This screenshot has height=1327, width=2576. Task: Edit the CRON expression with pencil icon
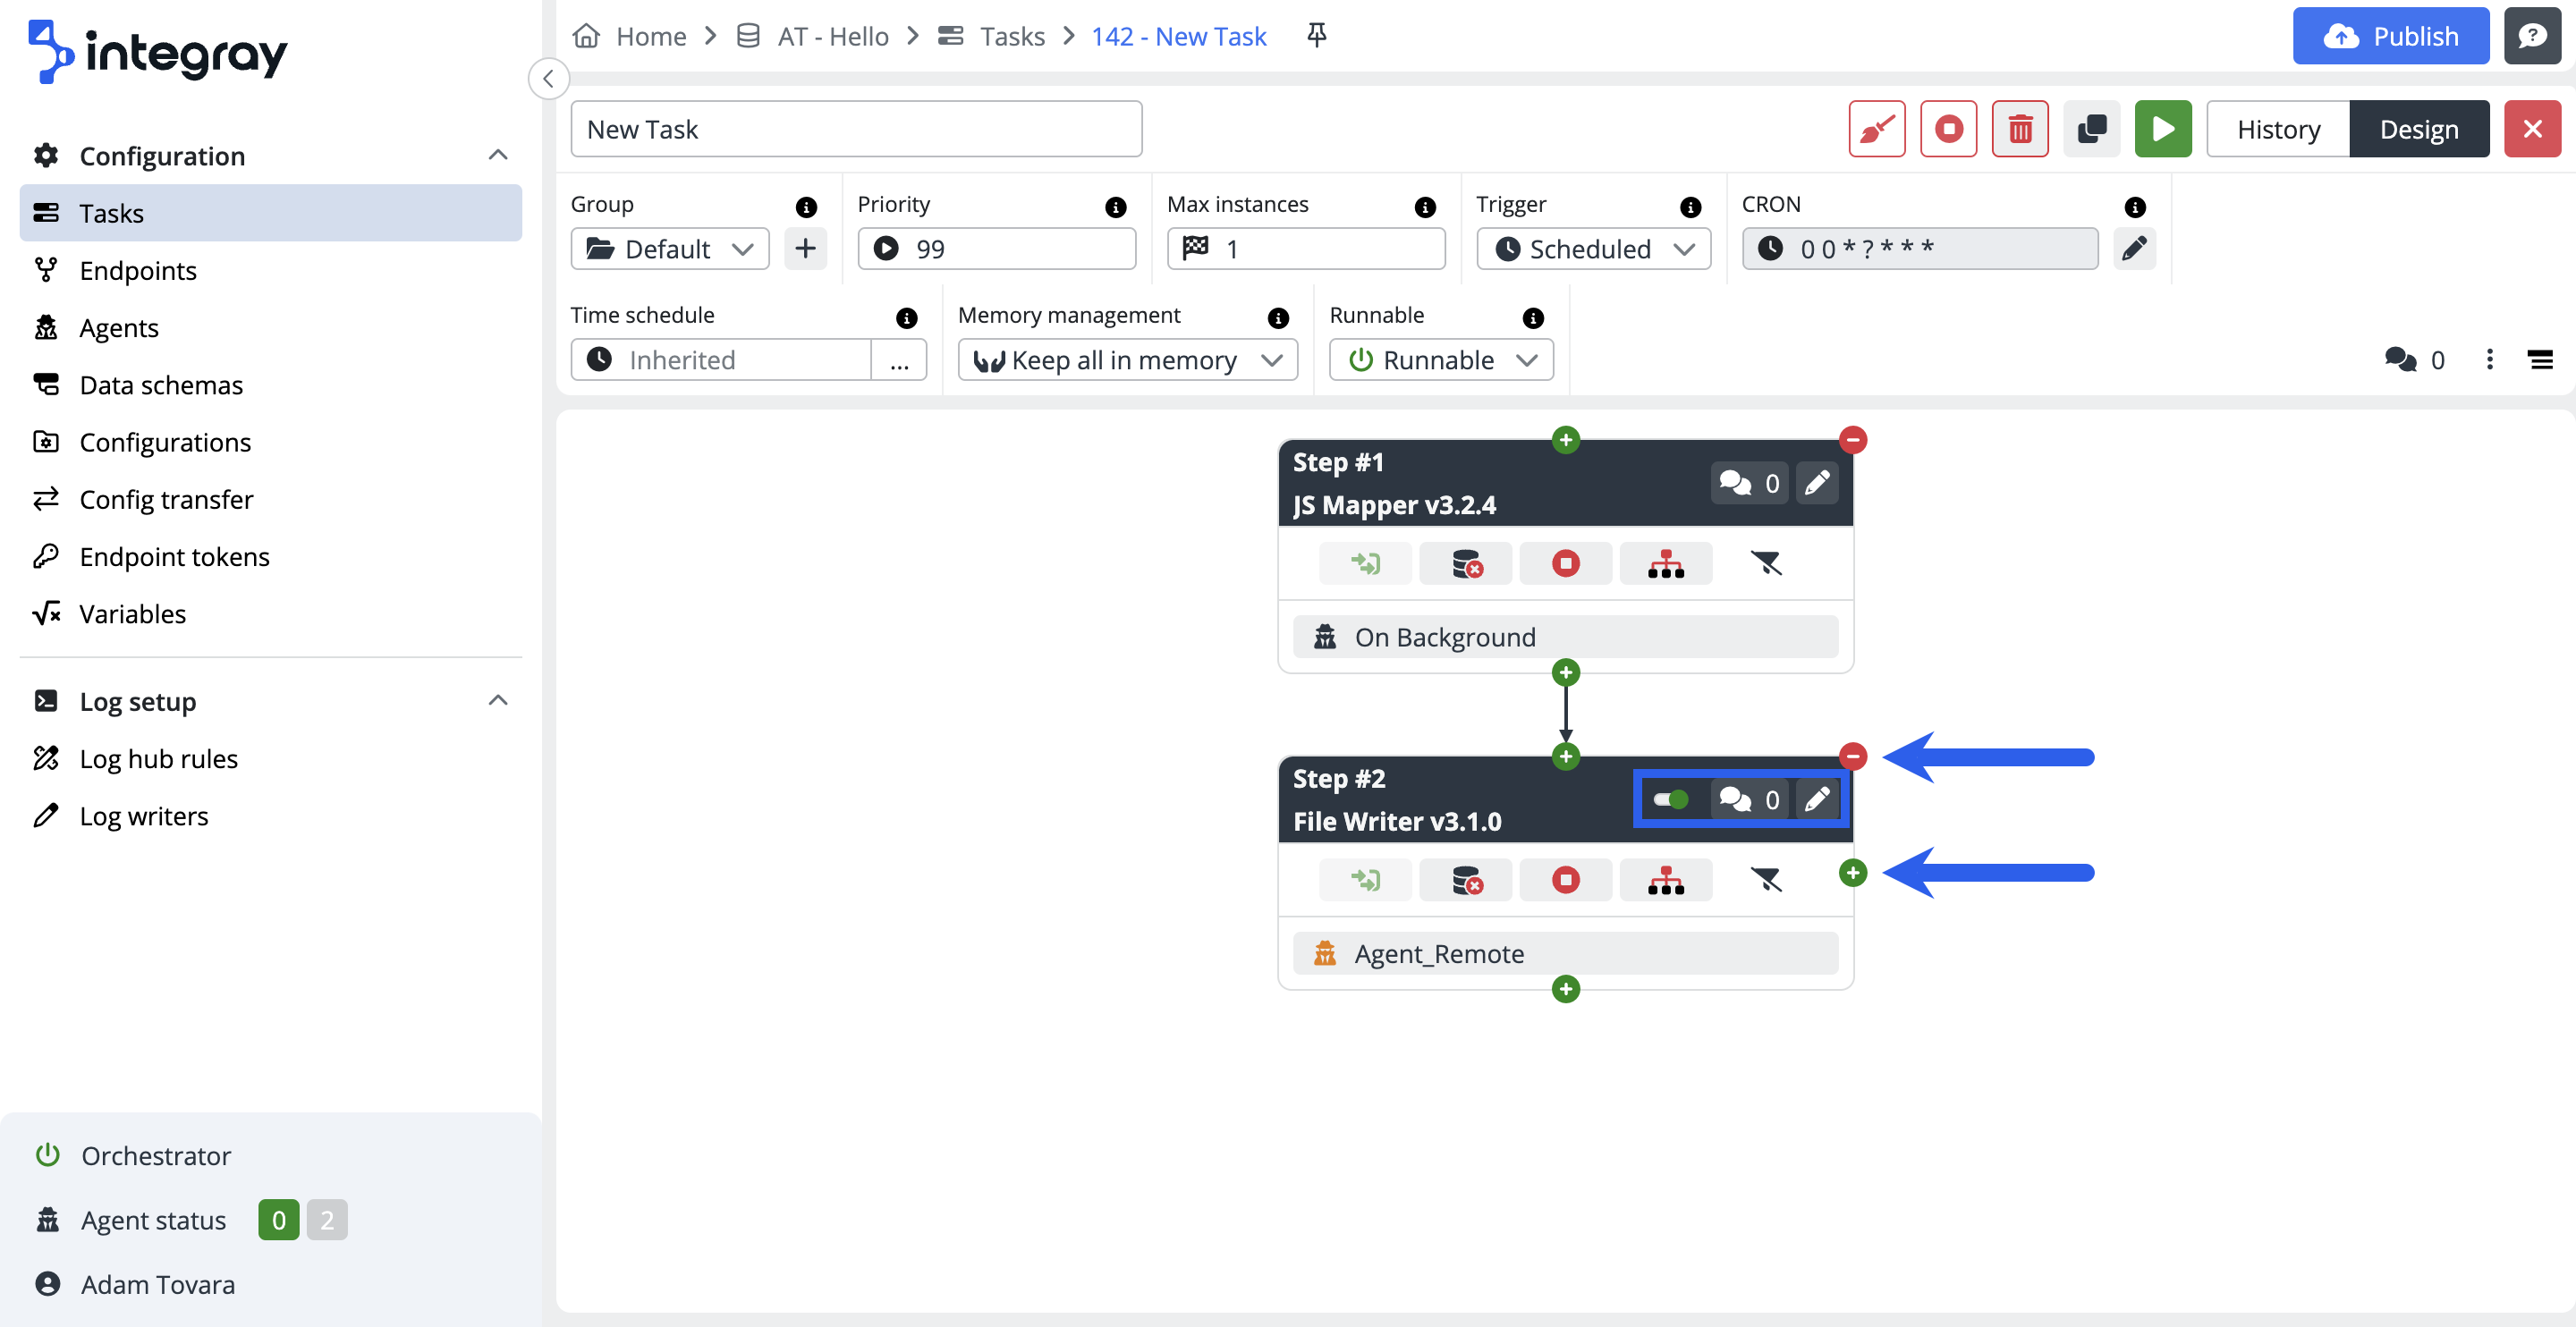2134,248
